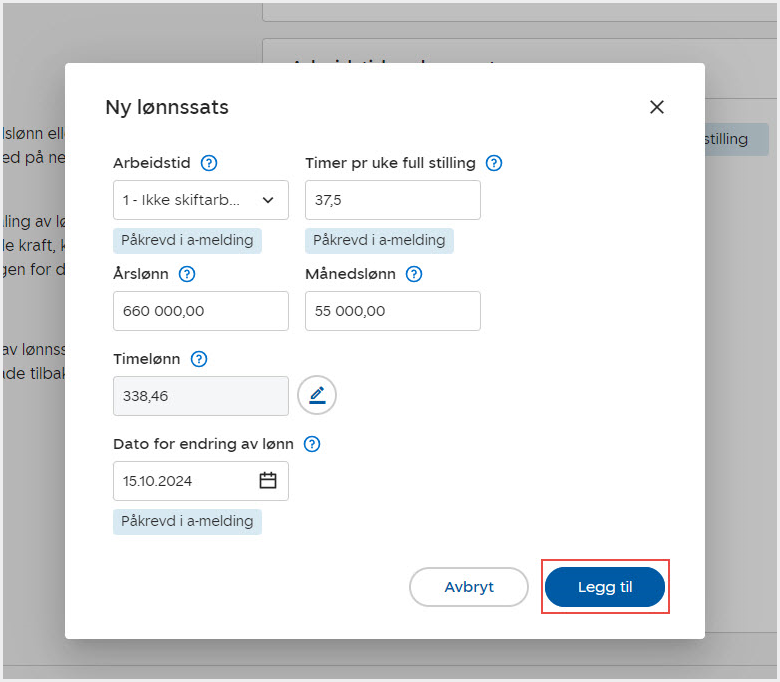Click the date field showing 15.10.2024
The height and width of the screenshot is (682, 780).
pyautogui.click(x=185, y=481)
